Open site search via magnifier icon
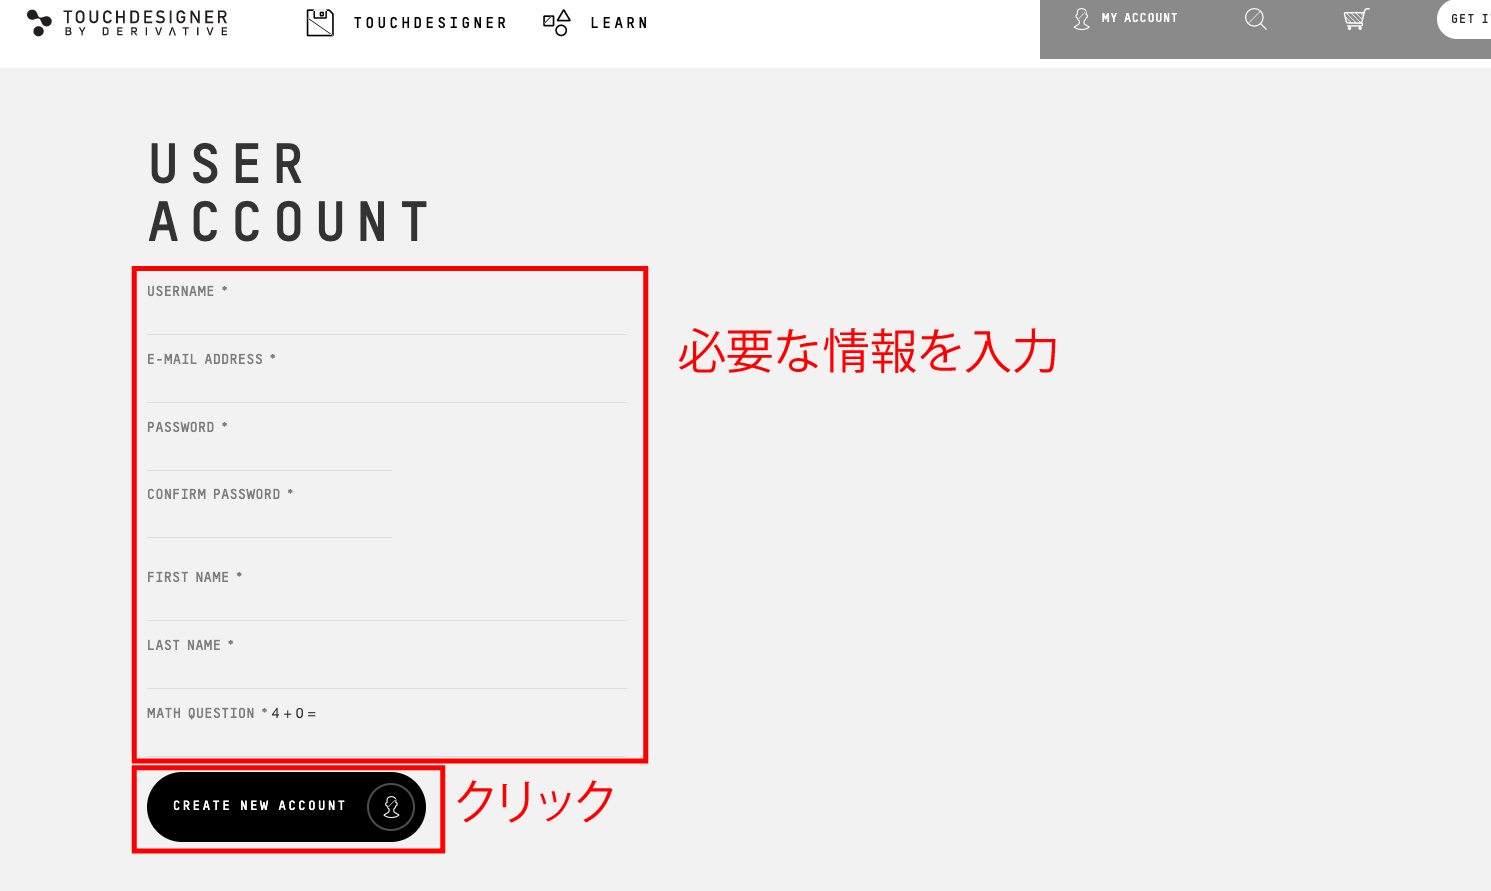1491x891 pixels. click(1256, 19)
